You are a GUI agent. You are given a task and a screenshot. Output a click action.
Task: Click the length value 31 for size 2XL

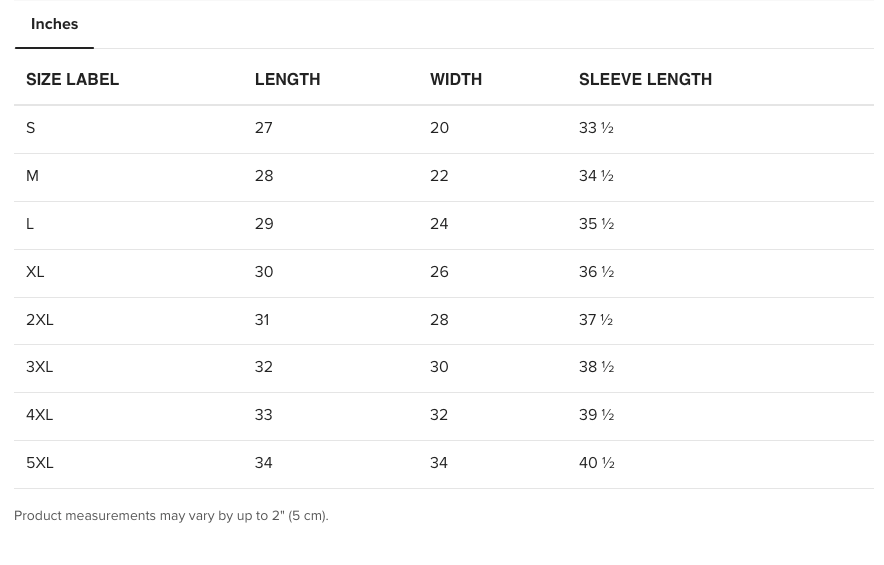[x=262, y=320]
